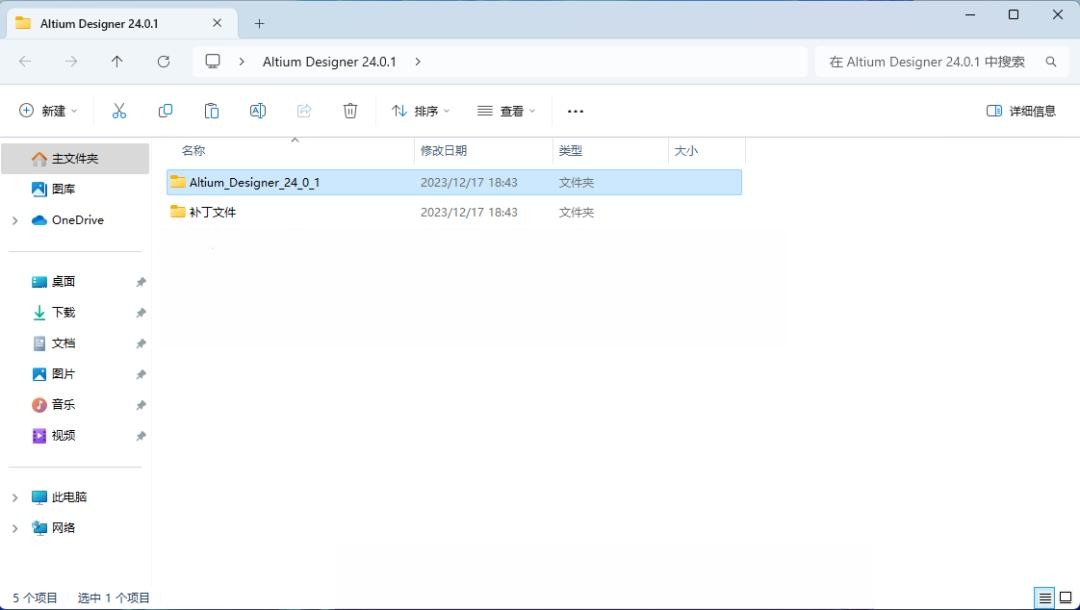Expand the 网络 tree node
The width and height of the screenshot is (1080, 610).
(x=15, y=528)
